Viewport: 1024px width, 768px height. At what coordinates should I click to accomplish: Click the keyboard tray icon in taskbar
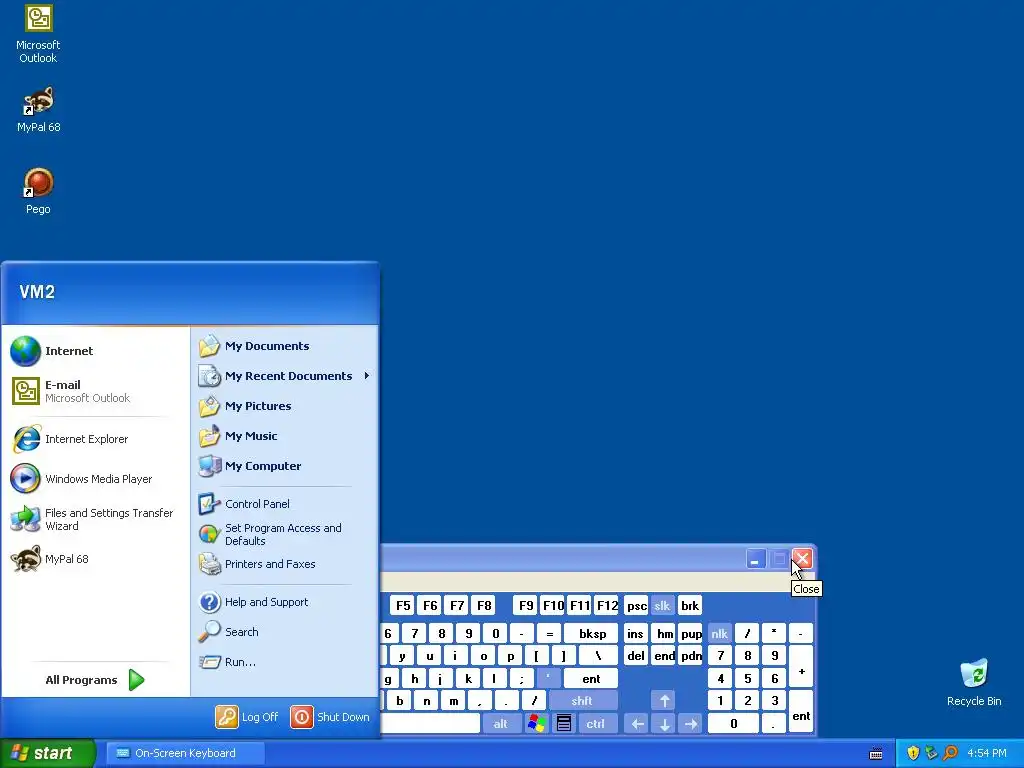[876, 754]
